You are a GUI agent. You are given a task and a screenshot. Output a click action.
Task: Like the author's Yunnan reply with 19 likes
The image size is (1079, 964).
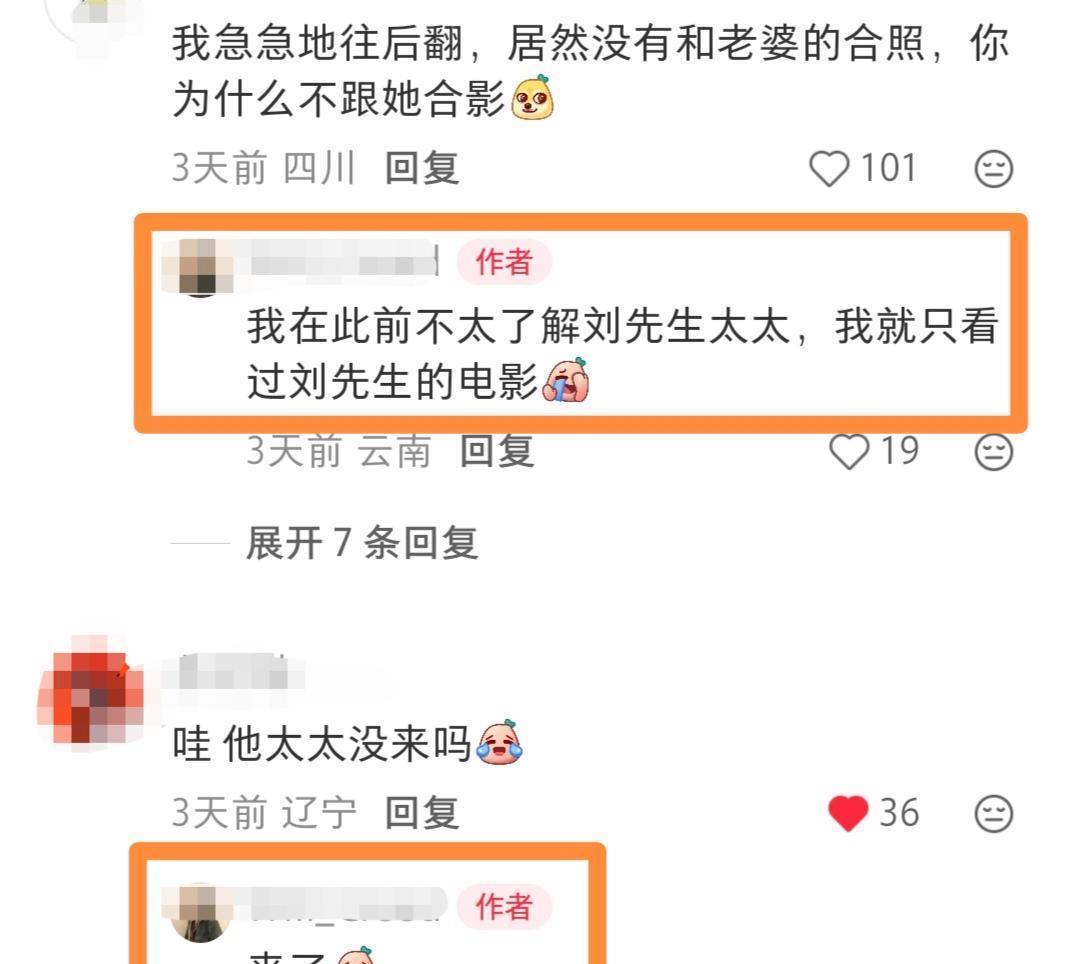click(849, 451)
